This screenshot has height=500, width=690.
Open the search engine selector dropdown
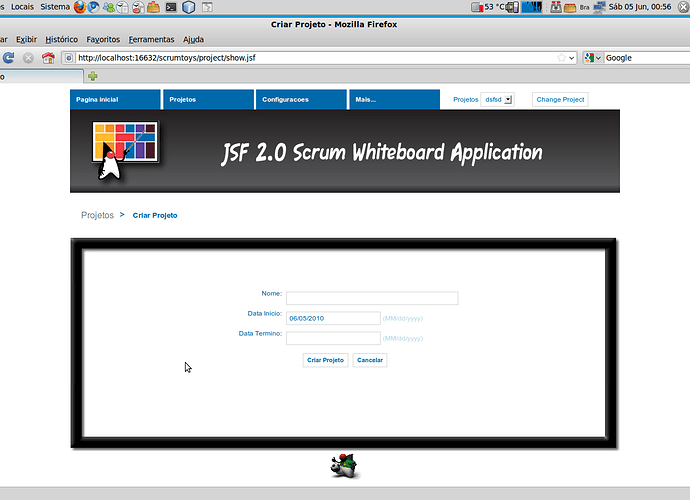coord(593,58)
